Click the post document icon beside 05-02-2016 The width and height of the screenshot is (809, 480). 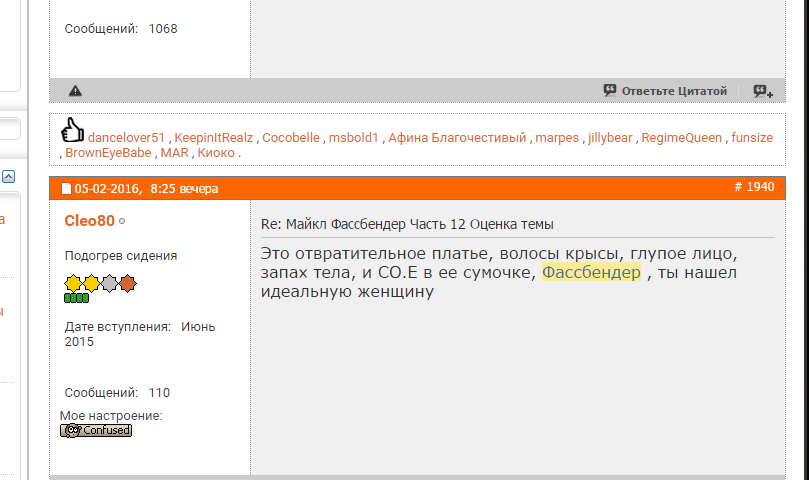[x=66, y=189]
